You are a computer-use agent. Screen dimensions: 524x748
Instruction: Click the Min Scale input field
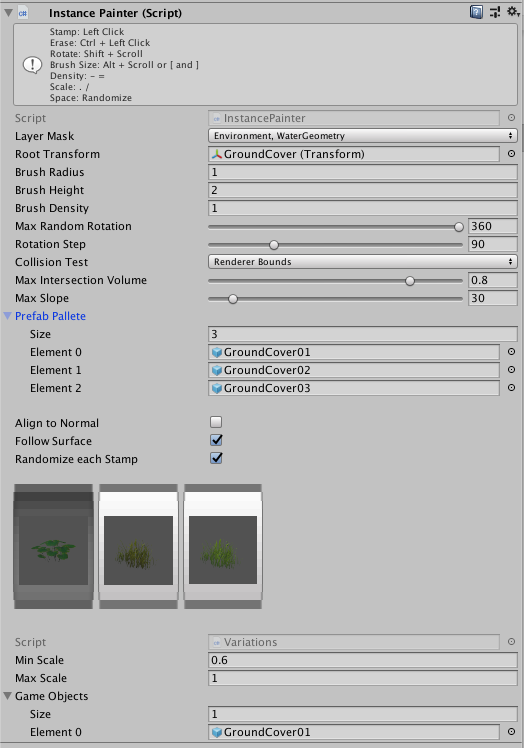pos(363,660)
